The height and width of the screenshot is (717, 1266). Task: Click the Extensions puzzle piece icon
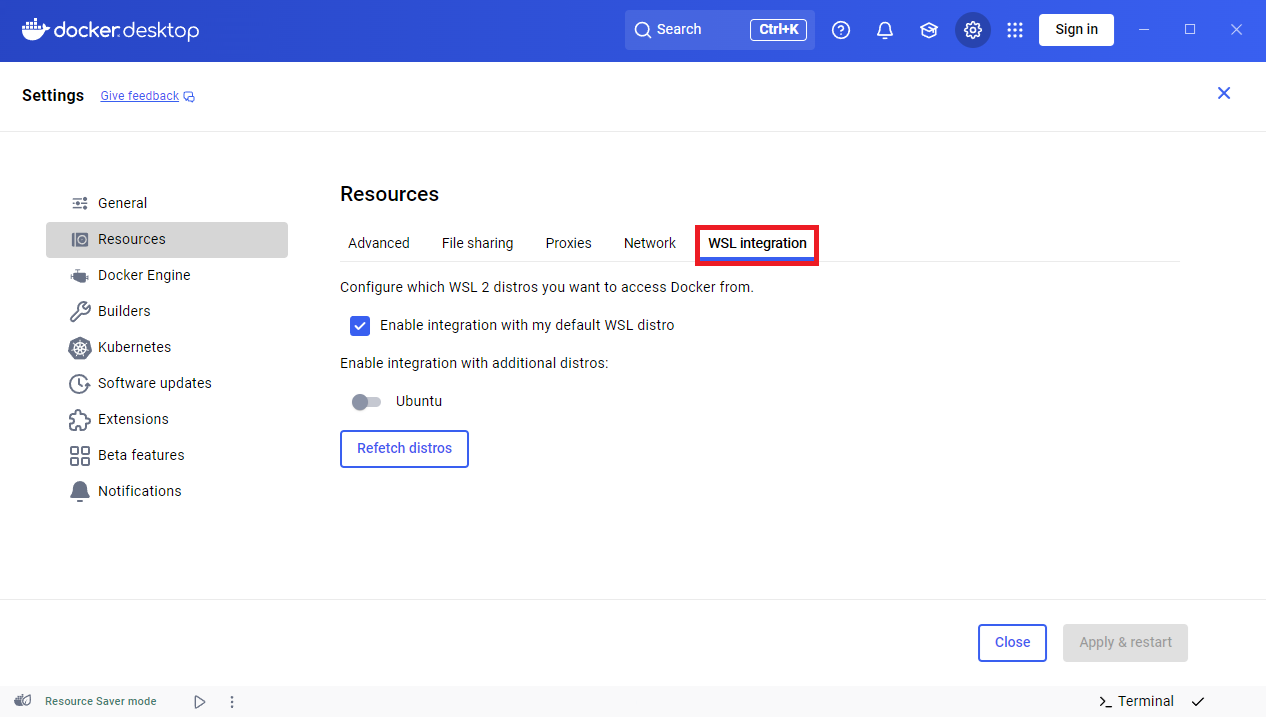pos(79,419)
